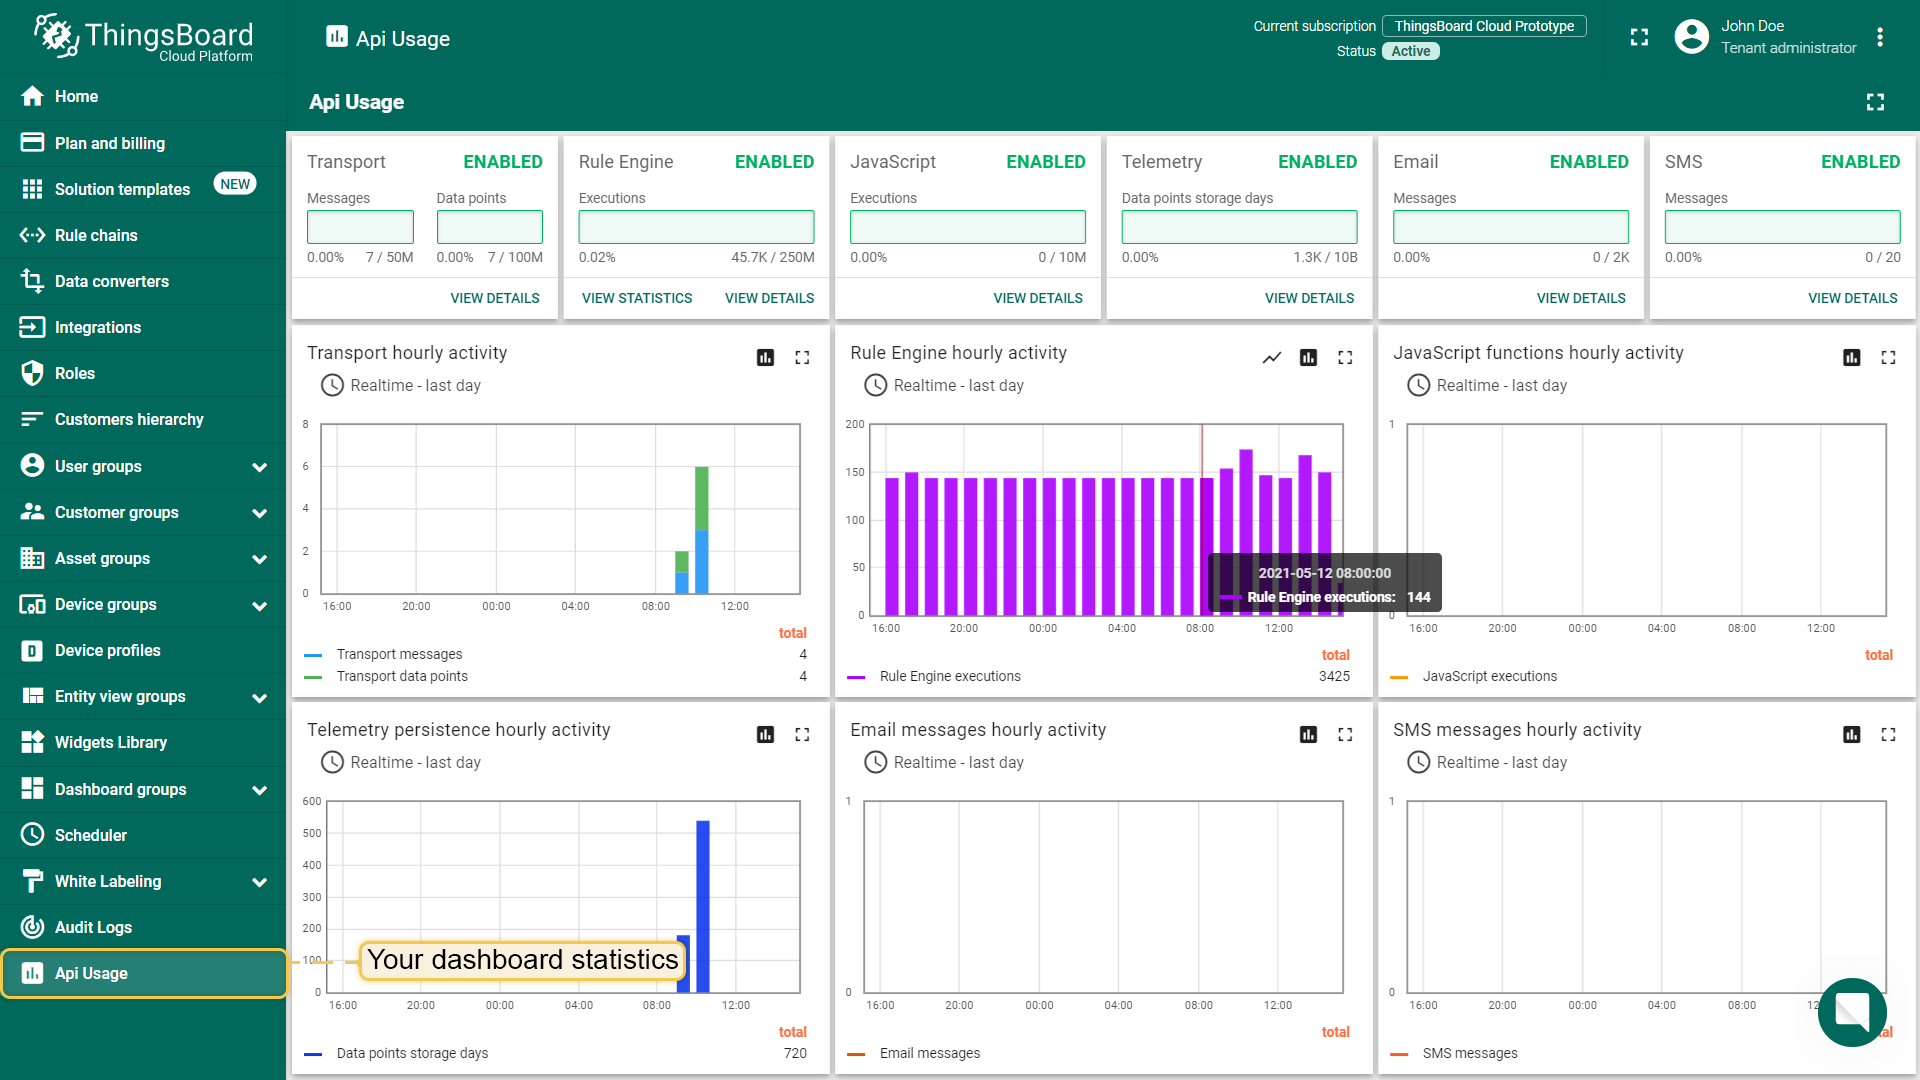
Task: Click Customers hierarchy icon in sidebar
Action: tap(32, 419)
